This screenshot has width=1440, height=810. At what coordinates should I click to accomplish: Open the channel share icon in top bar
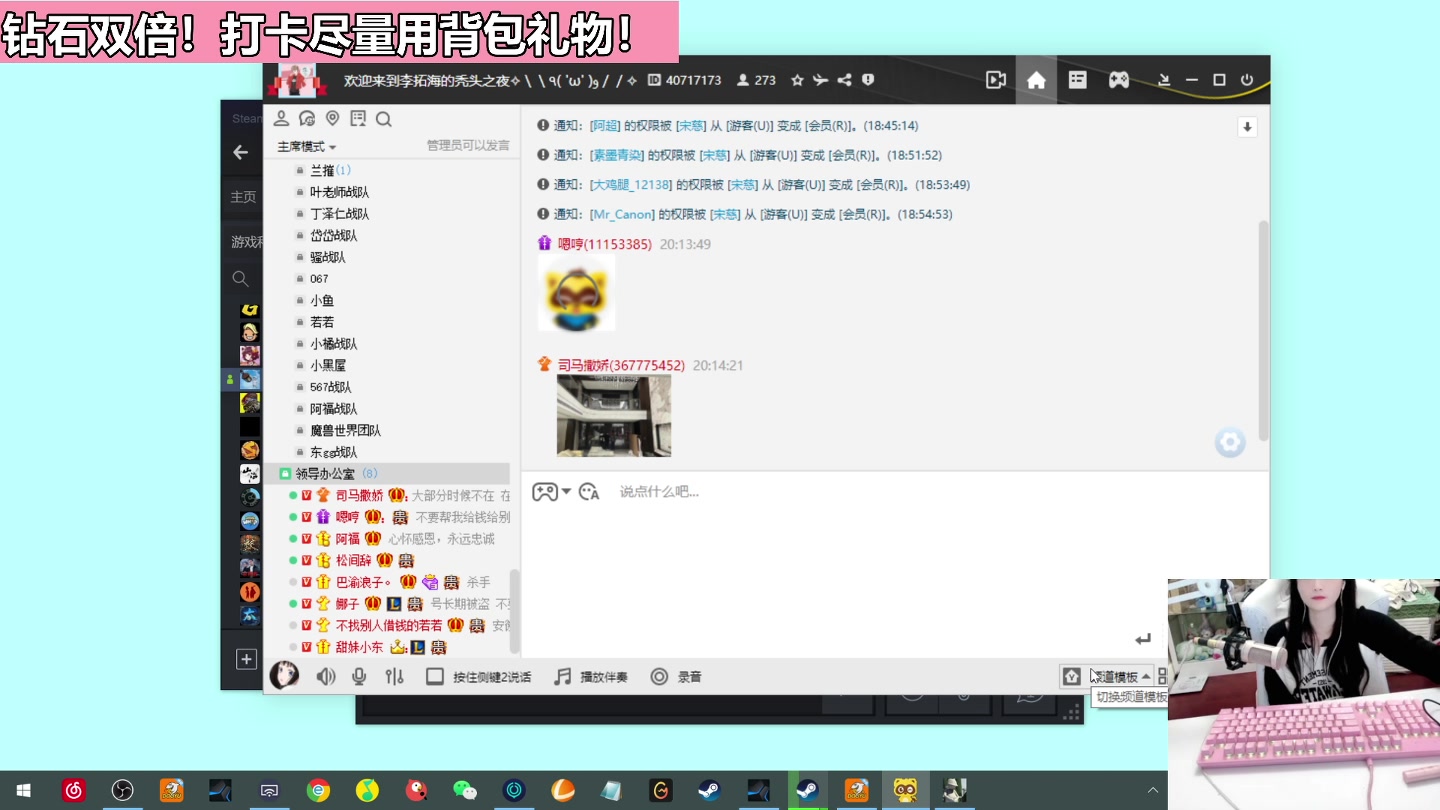click(x=844, y=80)
